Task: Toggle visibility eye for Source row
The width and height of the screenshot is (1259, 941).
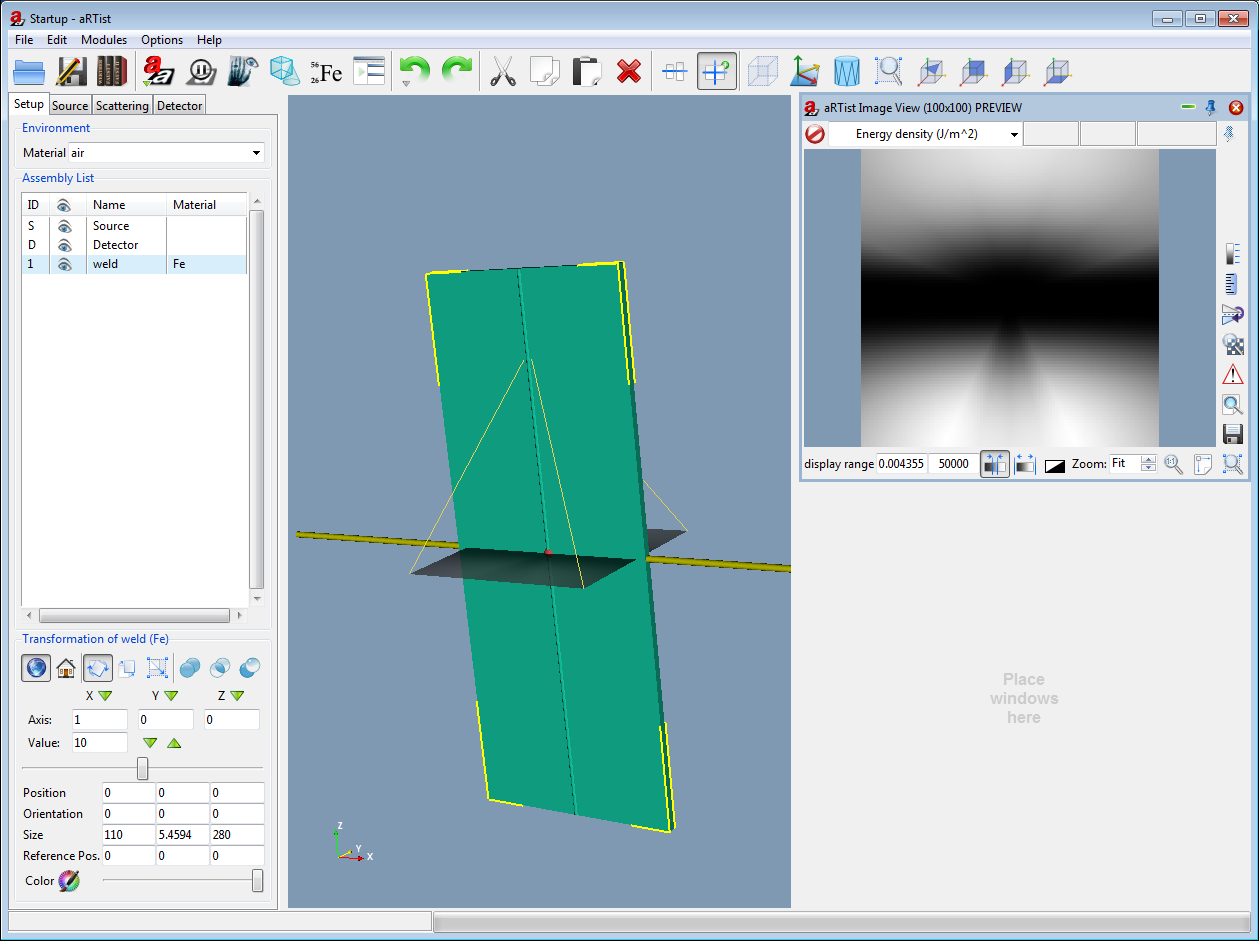Action: click(x=66, y=226)
